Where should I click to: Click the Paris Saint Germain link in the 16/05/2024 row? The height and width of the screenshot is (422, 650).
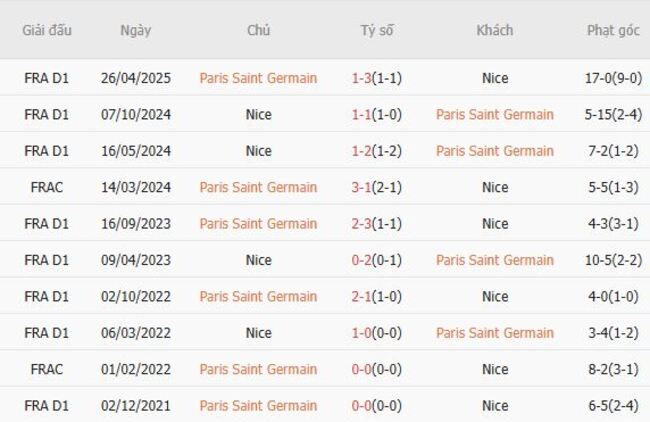click(494, 151)
